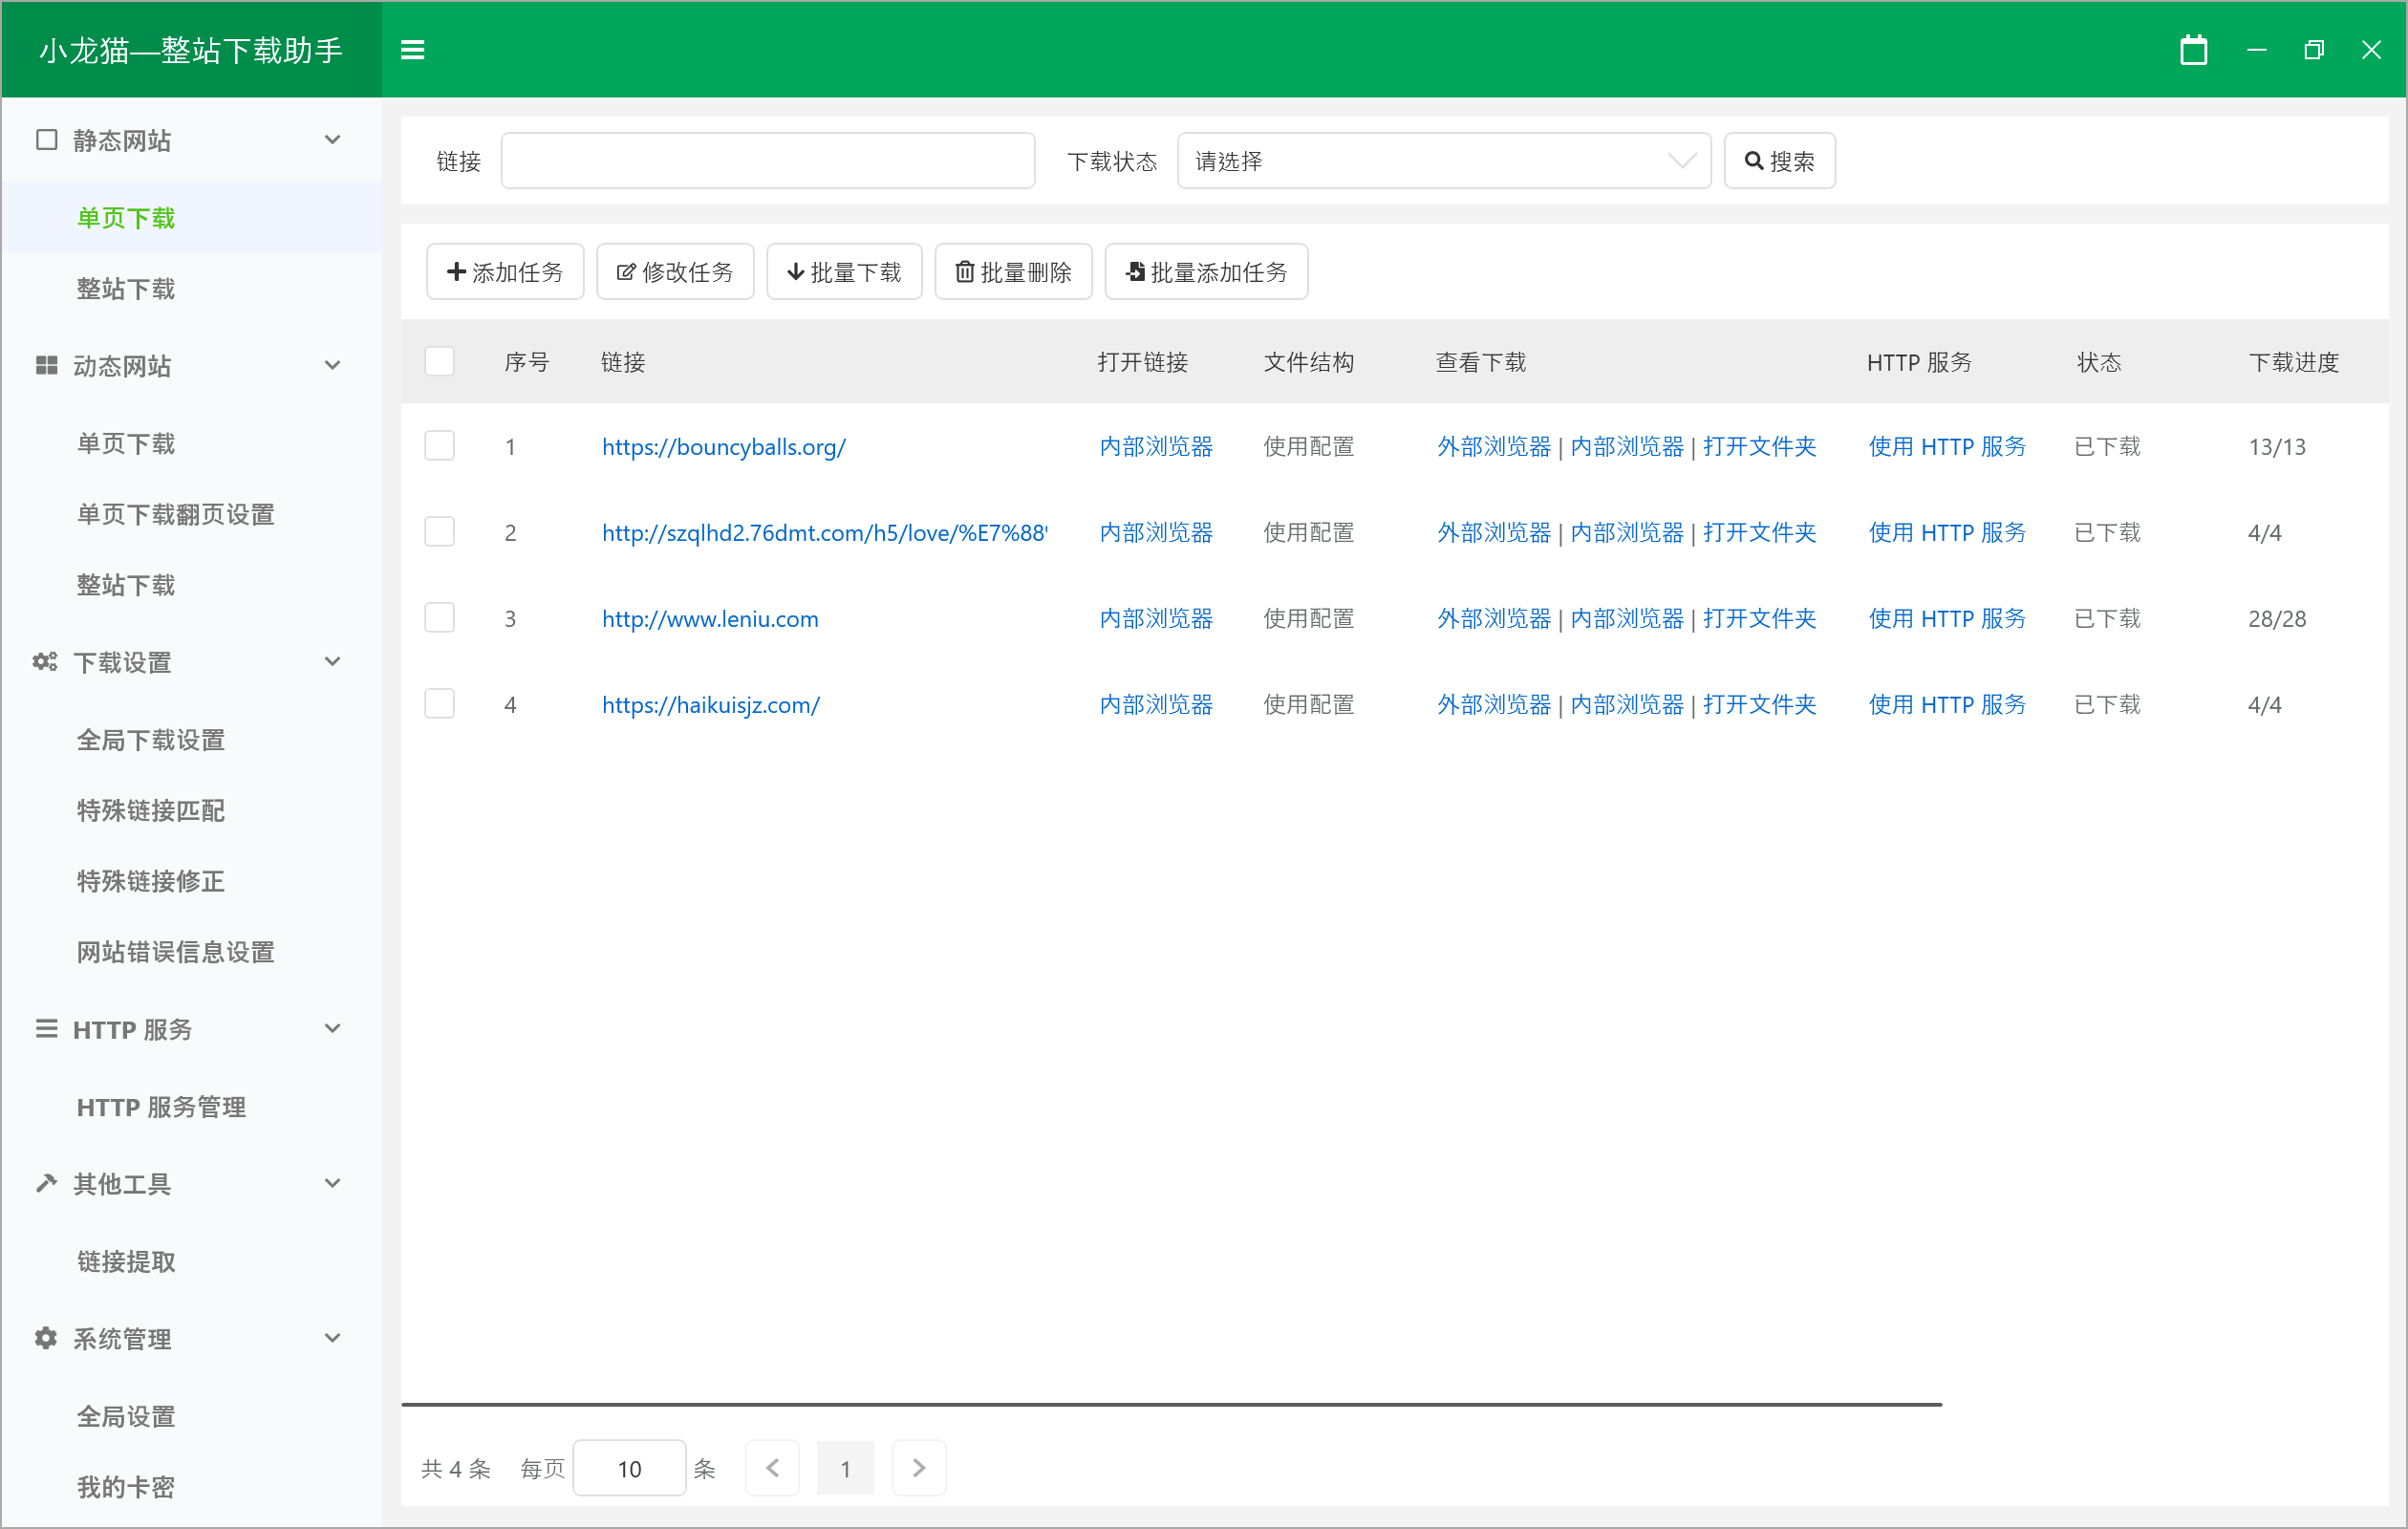2408x1529 pixels.
Task: Toggle the hamburger sidebar menu icon
Action: pyautogui.click(x=412, y=50)
